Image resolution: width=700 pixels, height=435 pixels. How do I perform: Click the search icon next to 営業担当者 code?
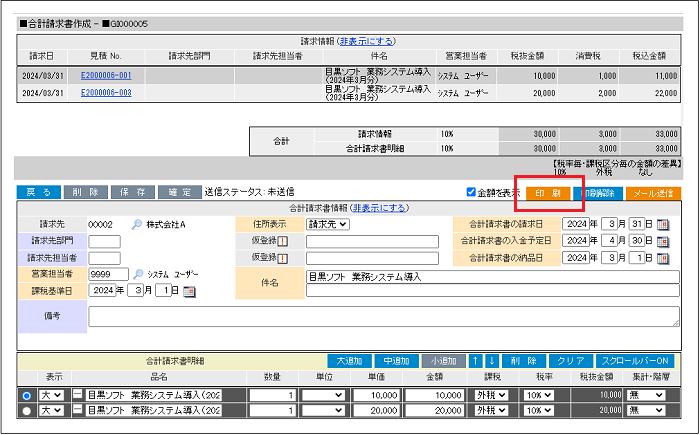(x=137, y=274)
